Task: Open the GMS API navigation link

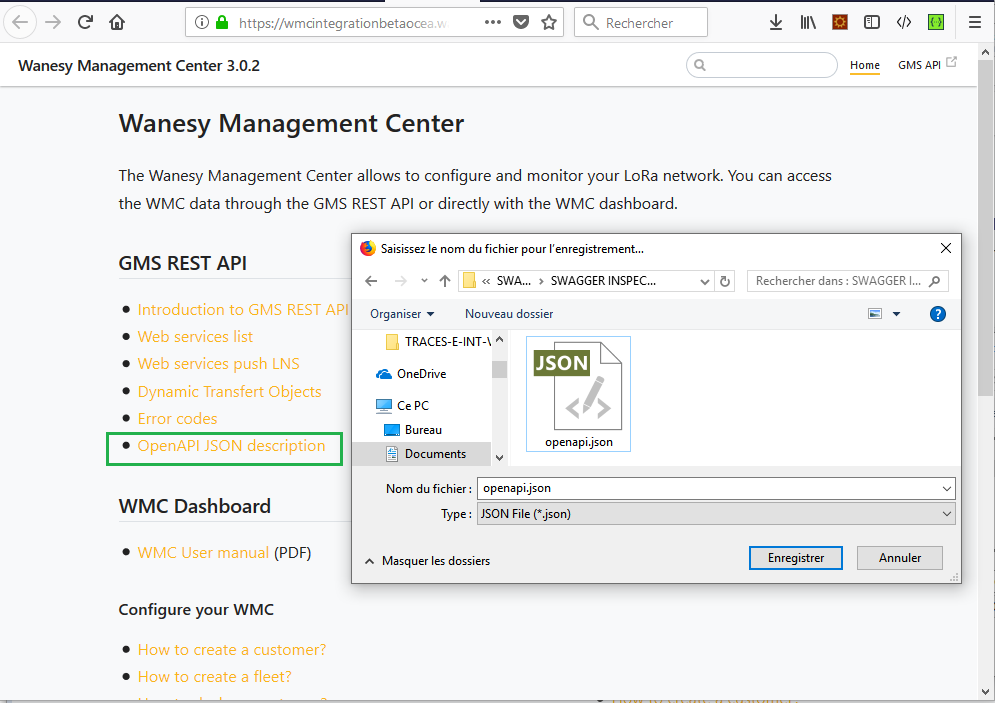Action: [x=926, y=65]
